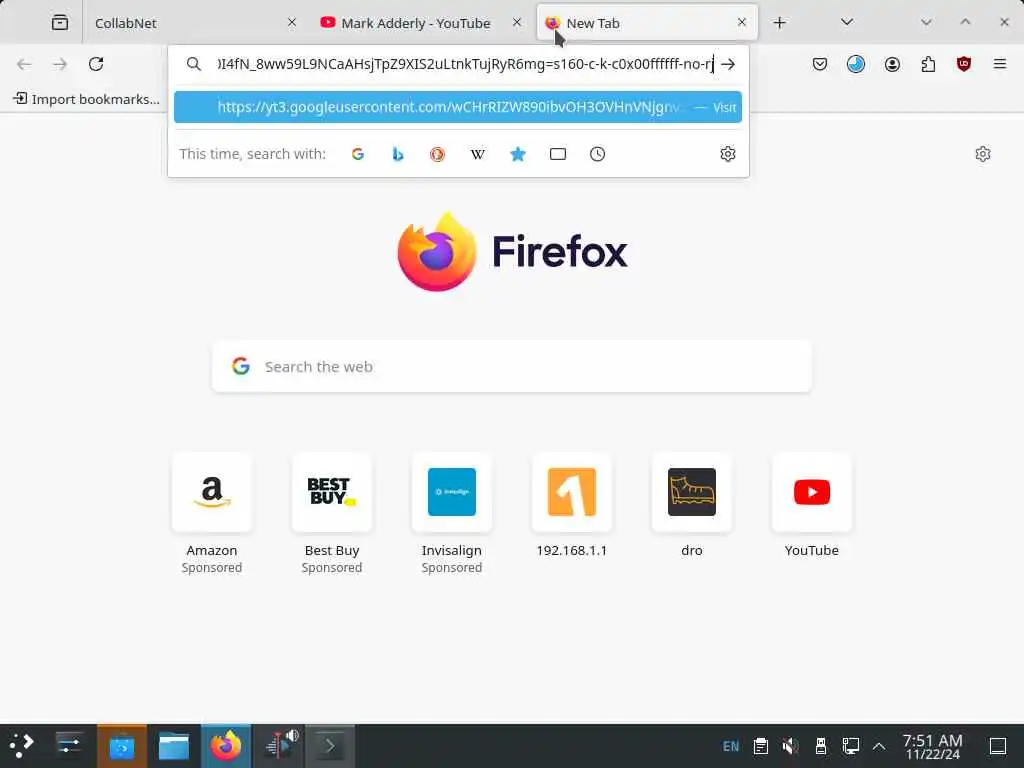The height and width of the screenshot is (768, 1024).
Task: Open the removable devices tray icon
Action: point(821,746)
